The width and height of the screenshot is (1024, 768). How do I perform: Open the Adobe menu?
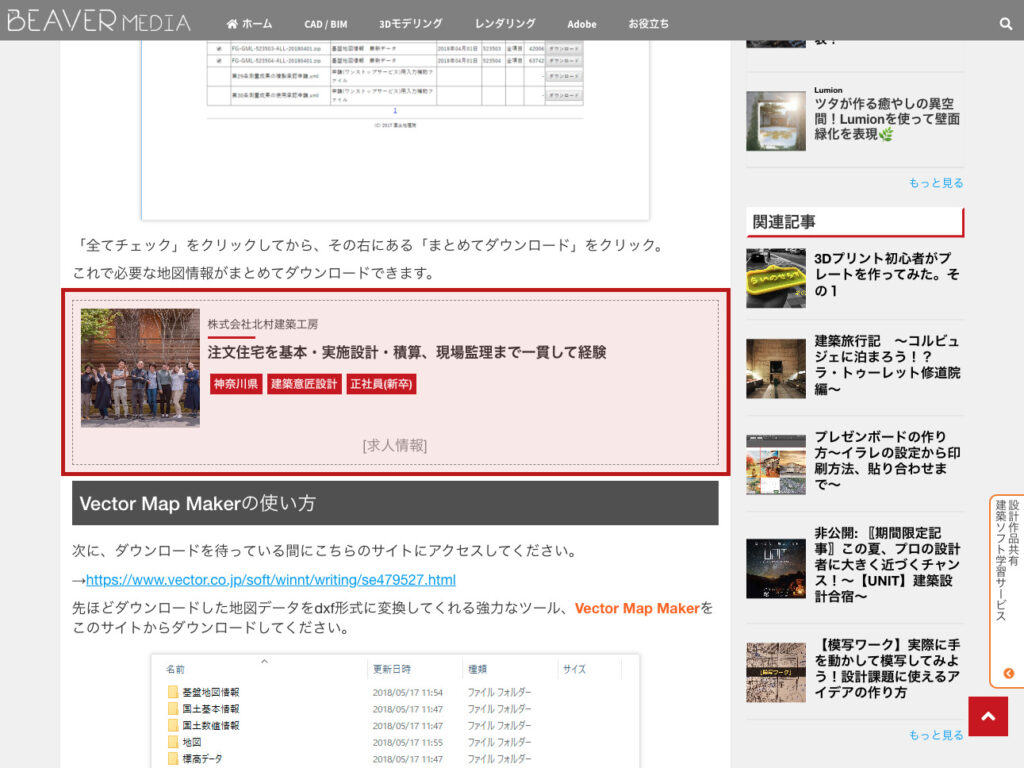(581, 23)
